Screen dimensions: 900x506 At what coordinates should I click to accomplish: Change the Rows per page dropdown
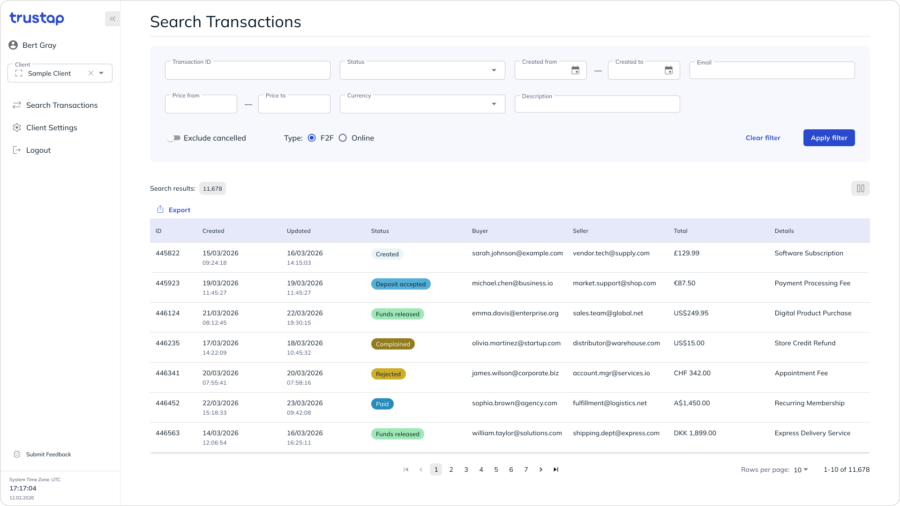(801, 469)
